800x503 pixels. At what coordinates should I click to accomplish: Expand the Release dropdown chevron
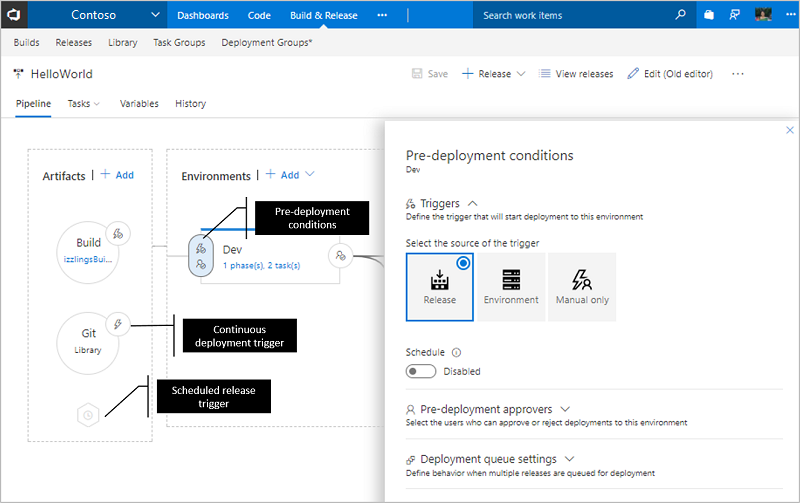[521, 74]
